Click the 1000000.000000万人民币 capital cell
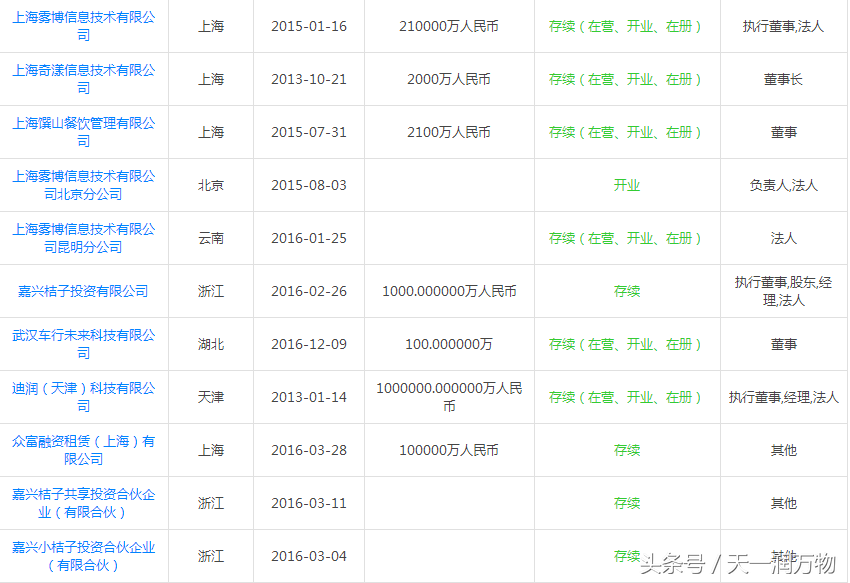This screenshot has width=850, height=583. (x=449, y=397)
